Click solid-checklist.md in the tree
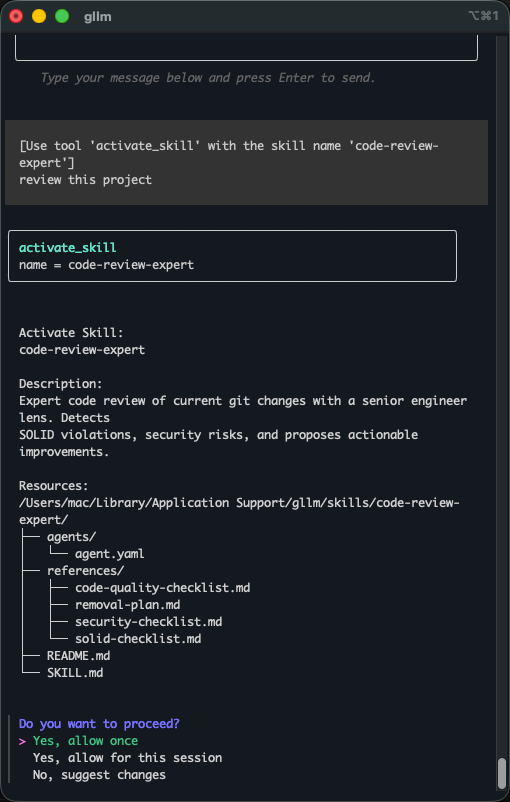Image resolution: width=510 pixels, height=802 pixels. pyautogui.click(x=138, y=638)
